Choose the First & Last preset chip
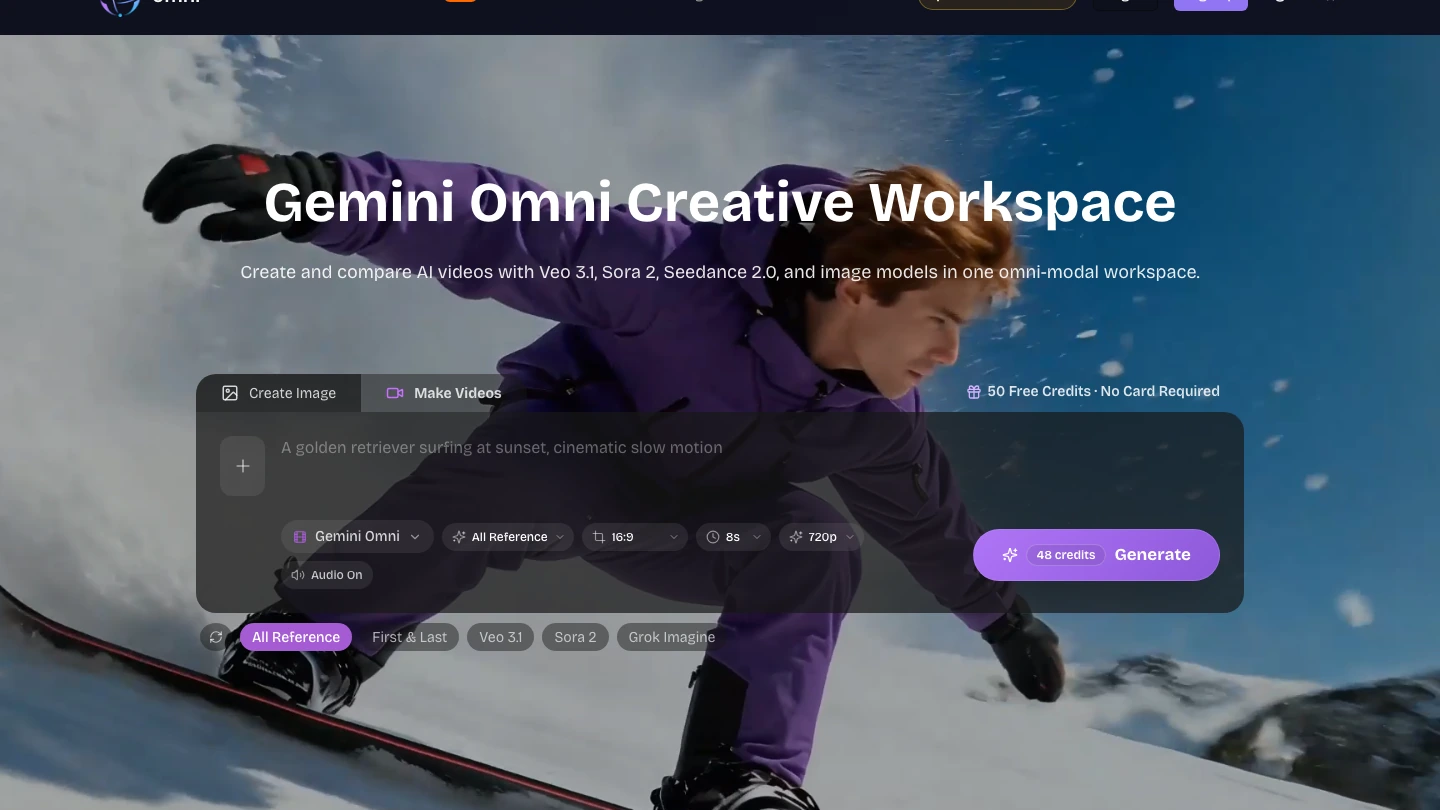Image resolution: width=1440 pixels, height=810 pixels. click(410, 637)
